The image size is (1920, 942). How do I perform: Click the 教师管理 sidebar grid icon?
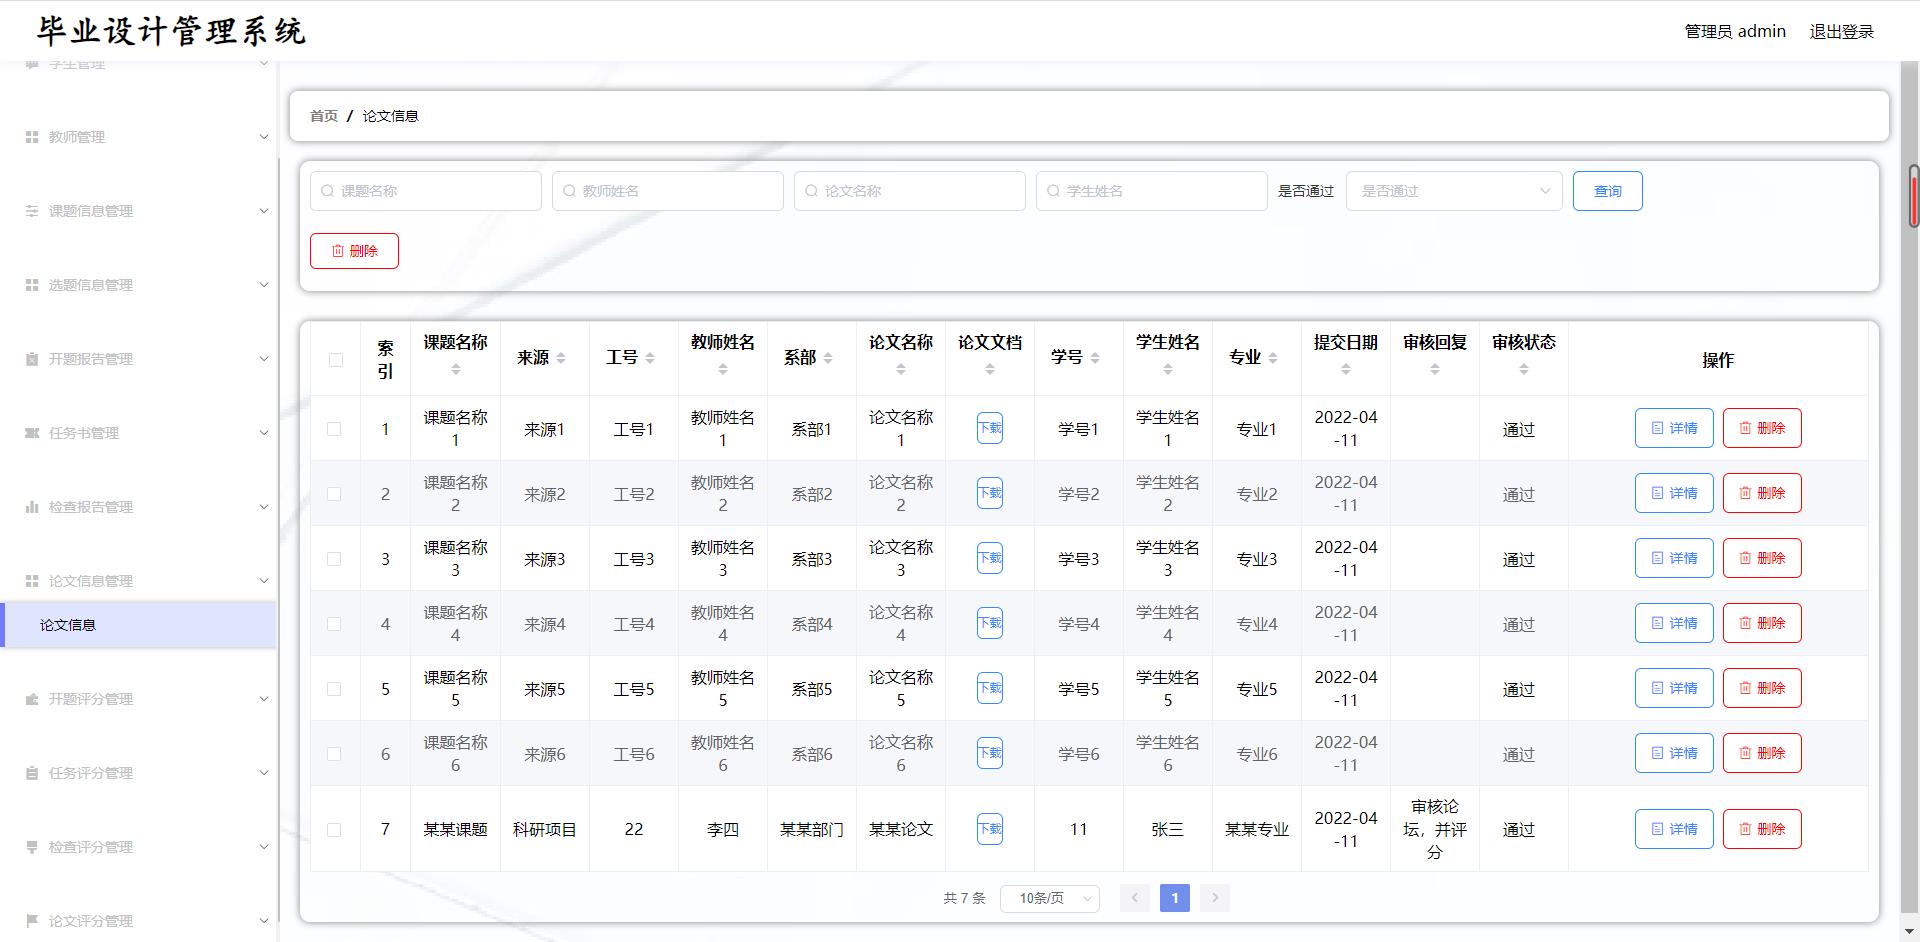tap(32, 137)
